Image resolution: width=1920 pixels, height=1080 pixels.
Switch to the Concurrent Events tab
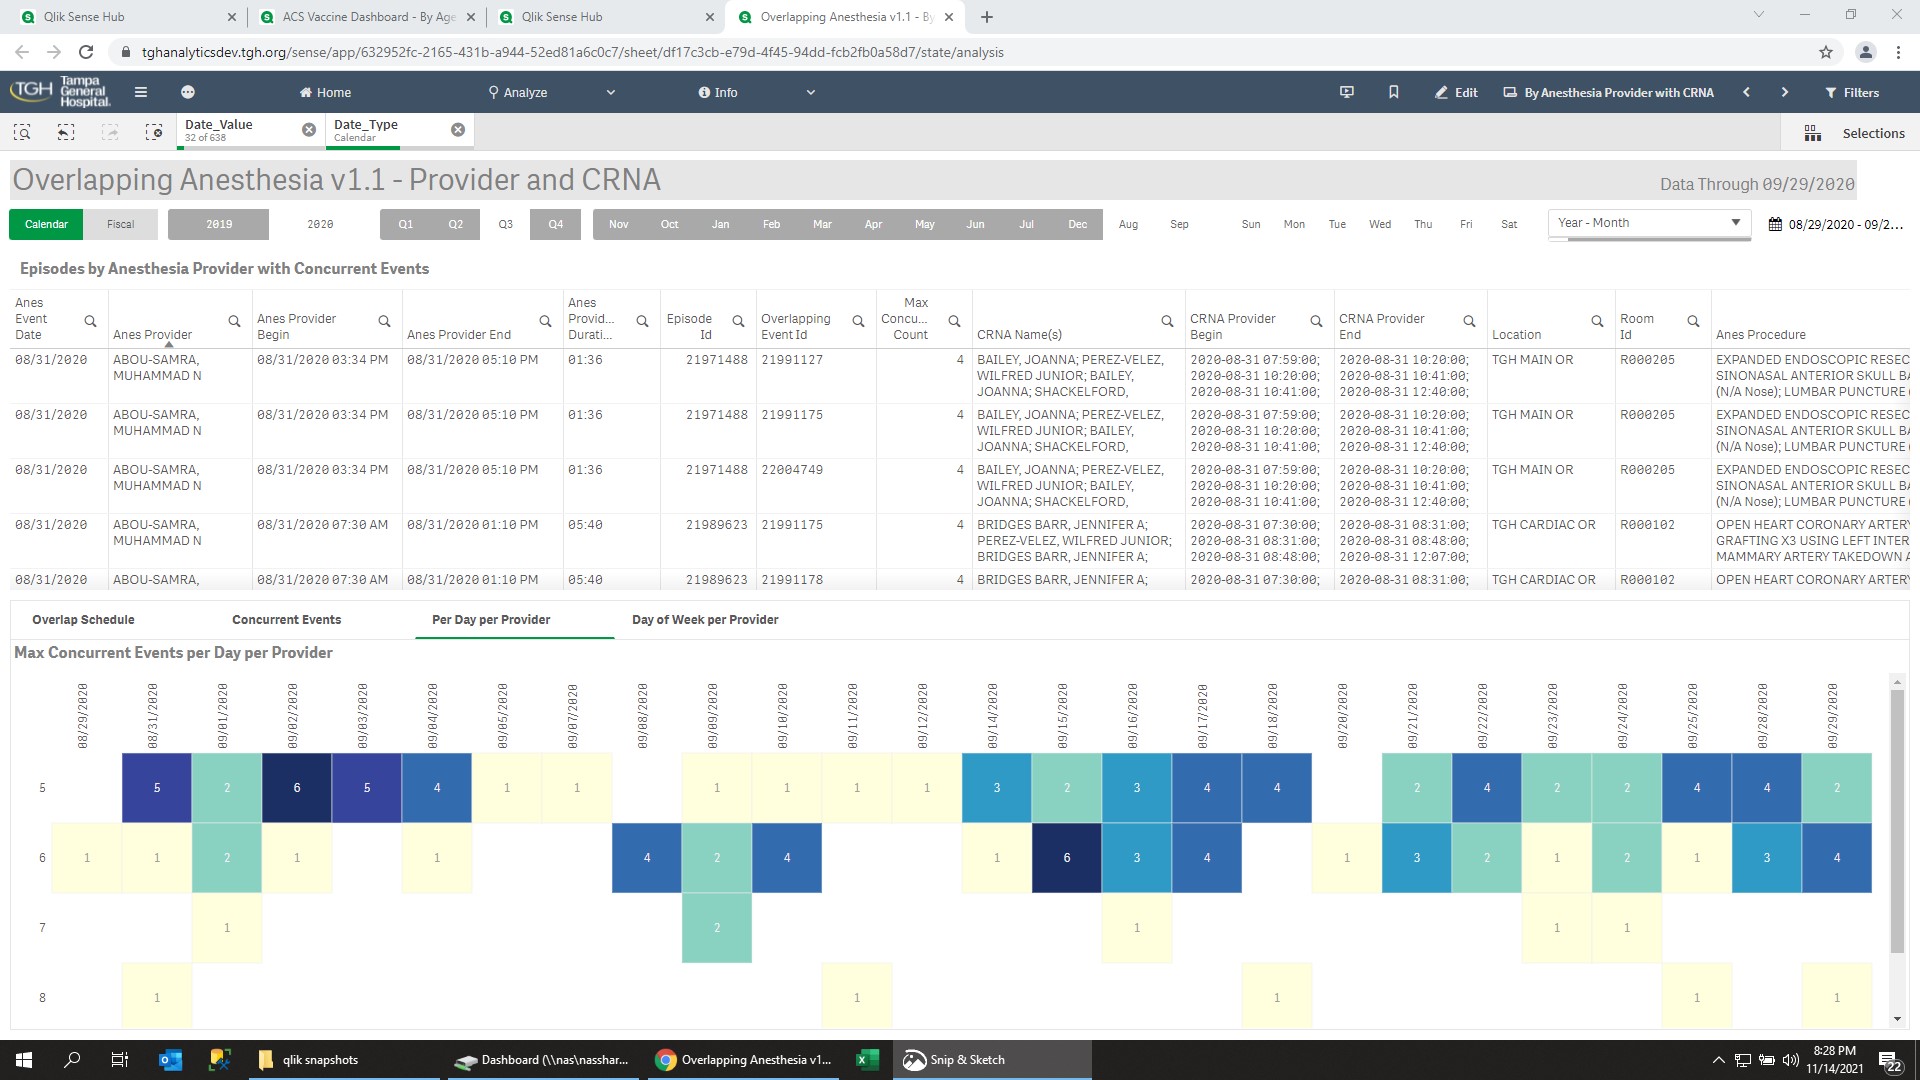click(287, 619)
